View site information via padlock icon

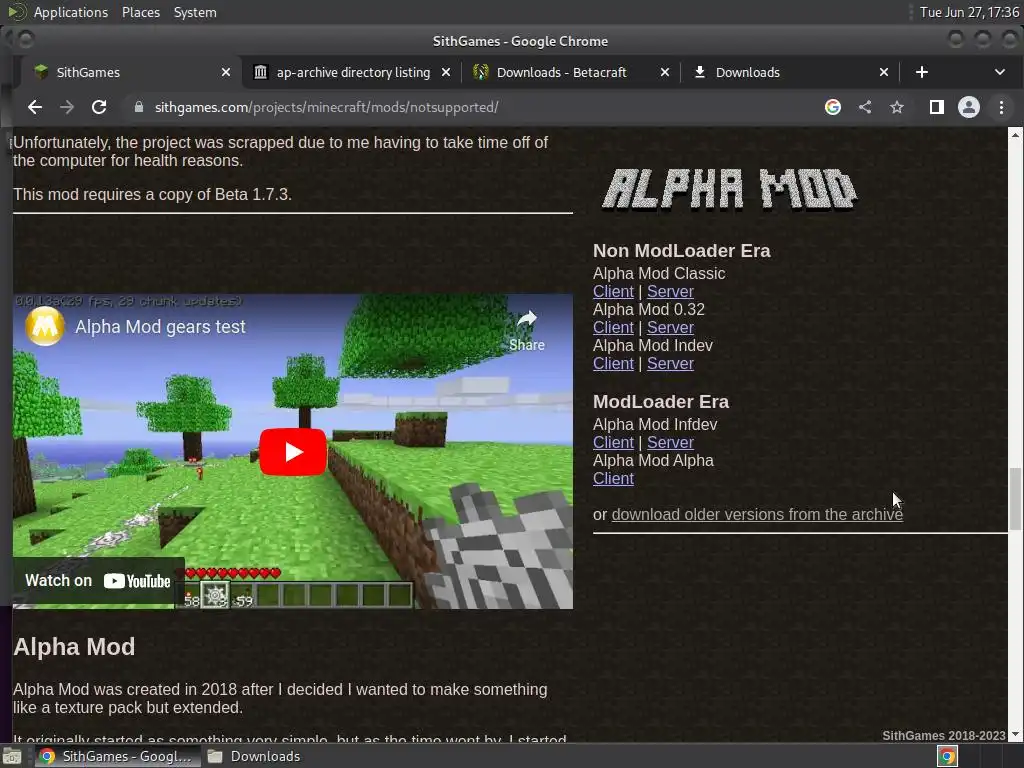138,107
